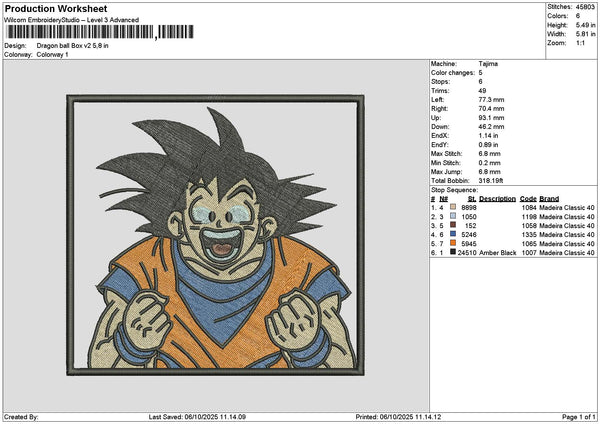Select the Machine value Tajima
Screen dimensions: 600x424
pos(488,64)
